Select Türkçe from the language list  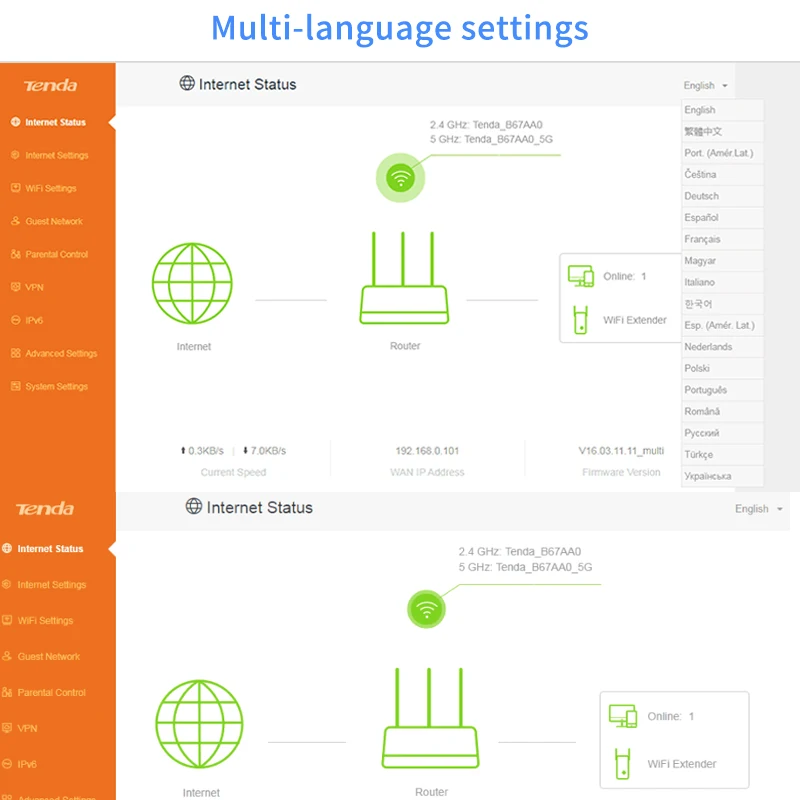722,454
